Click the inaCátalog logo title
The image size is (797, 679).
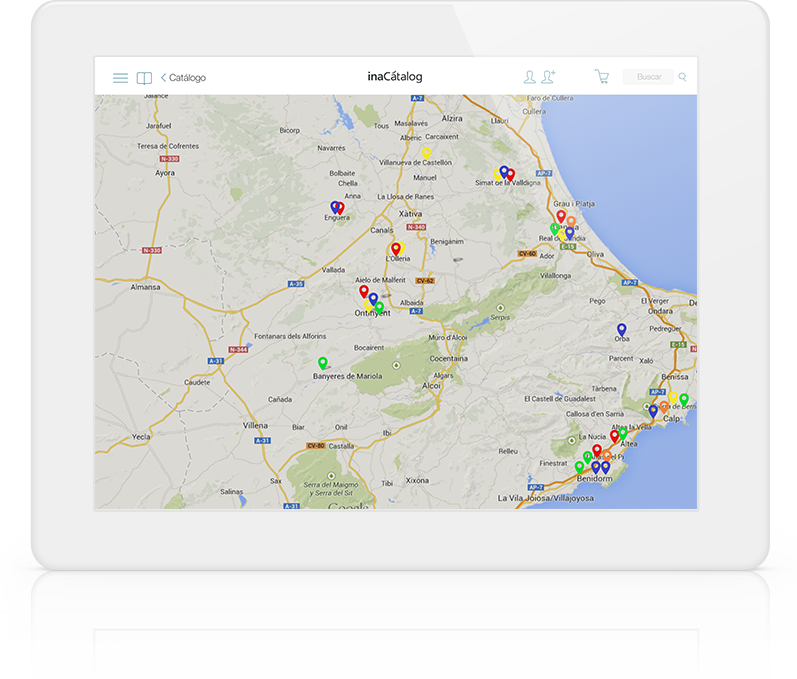(x=395, y=77)
